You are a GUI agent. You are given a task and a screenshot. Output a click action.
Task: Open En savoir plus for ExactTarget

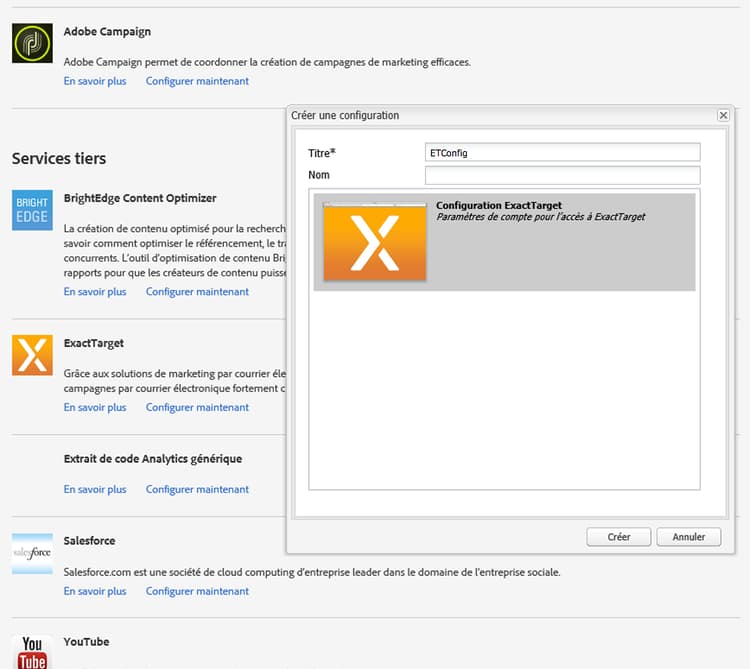pos(95,407)
